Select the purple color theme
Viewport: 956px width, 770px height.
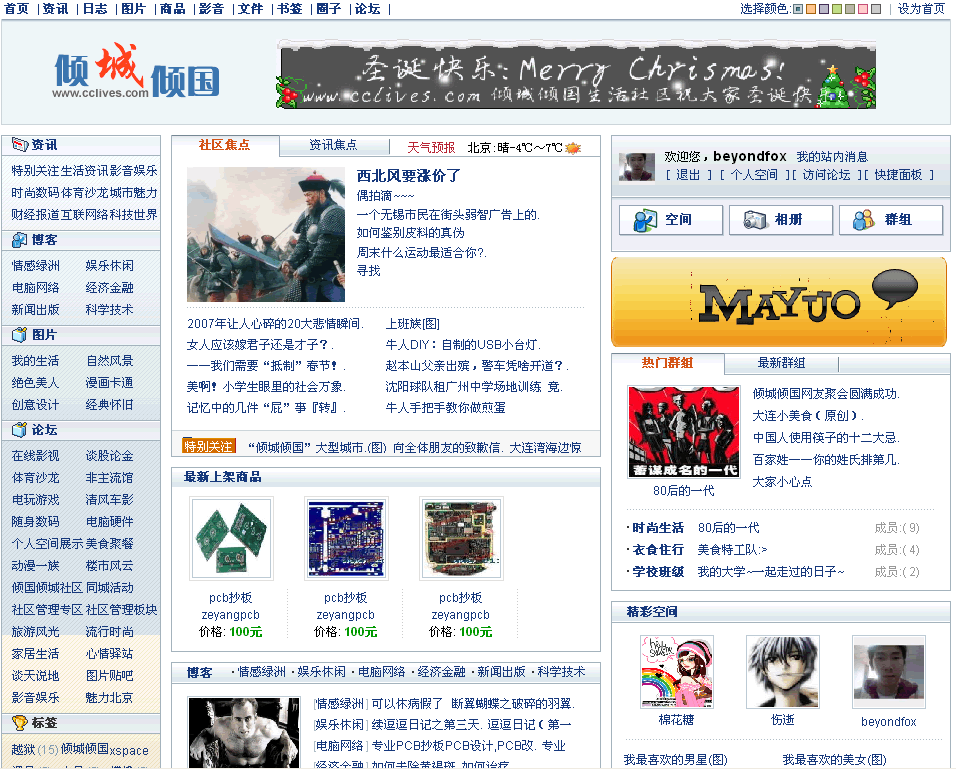824,9
